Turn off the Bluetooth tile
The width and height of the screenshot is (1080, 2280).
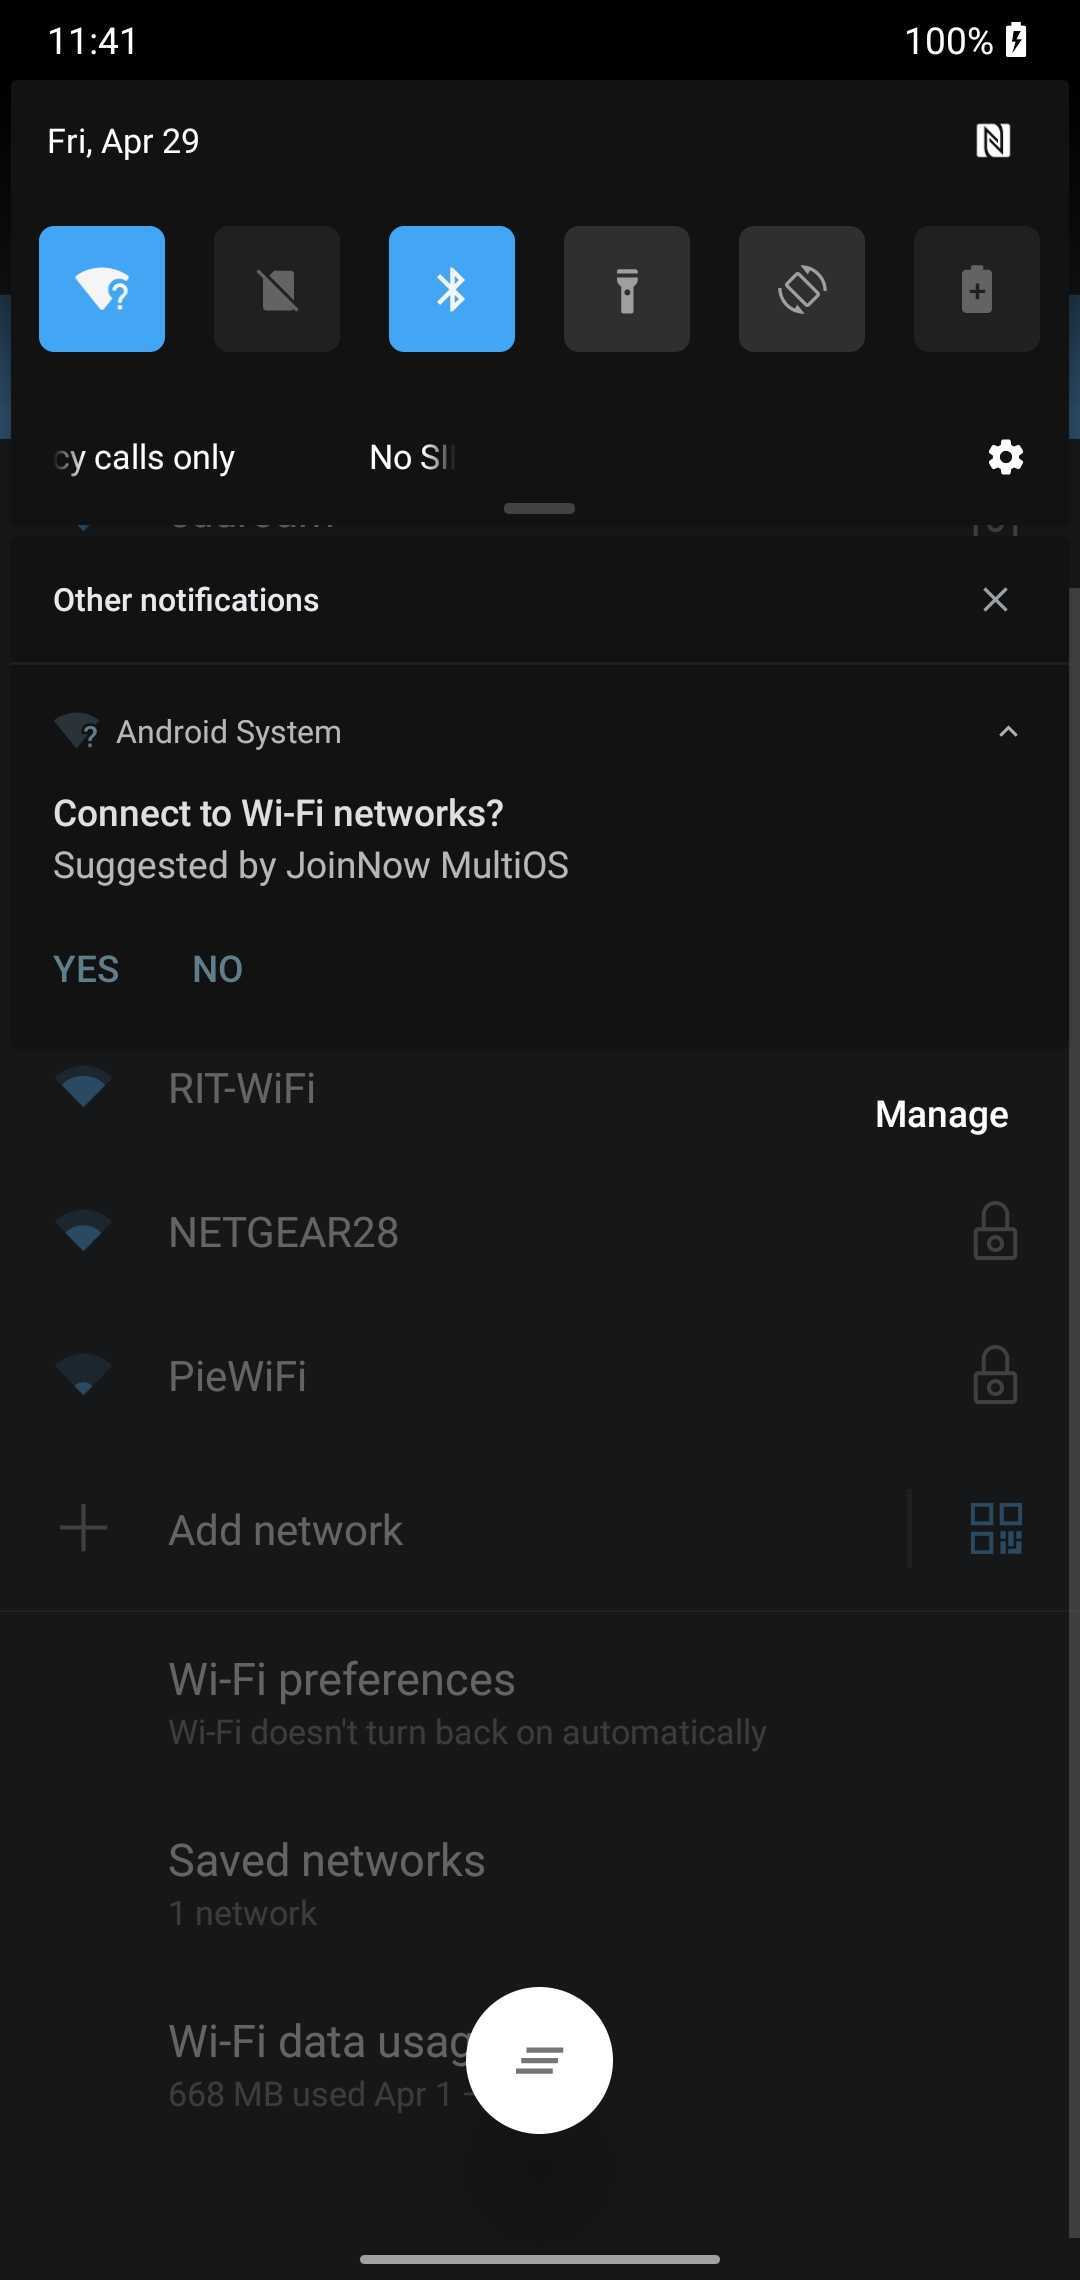coord(452,289)
